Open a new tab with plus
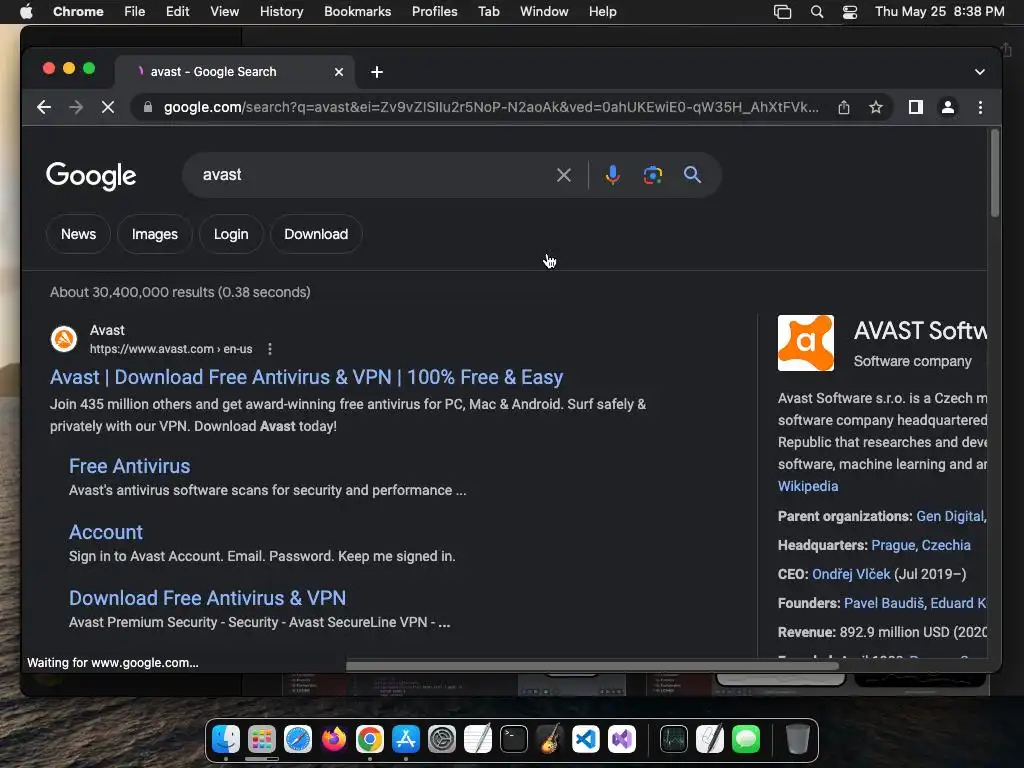 [377, 72]
